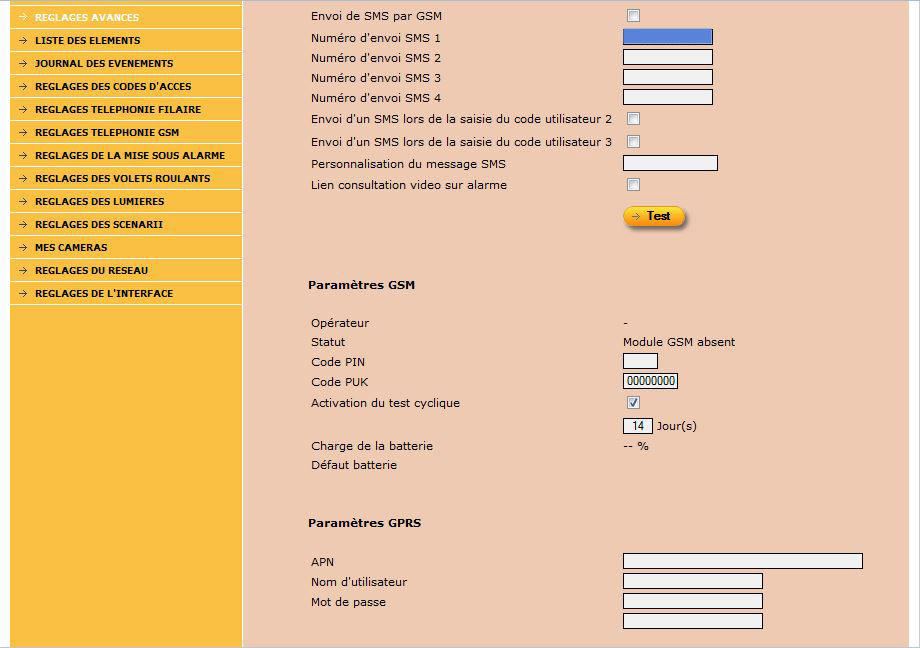The height and width of the screenshot is (648, 920).
Task: Select REGLAGES TELEPHONIE GSM in sidebar
Action: coord(106,133)
